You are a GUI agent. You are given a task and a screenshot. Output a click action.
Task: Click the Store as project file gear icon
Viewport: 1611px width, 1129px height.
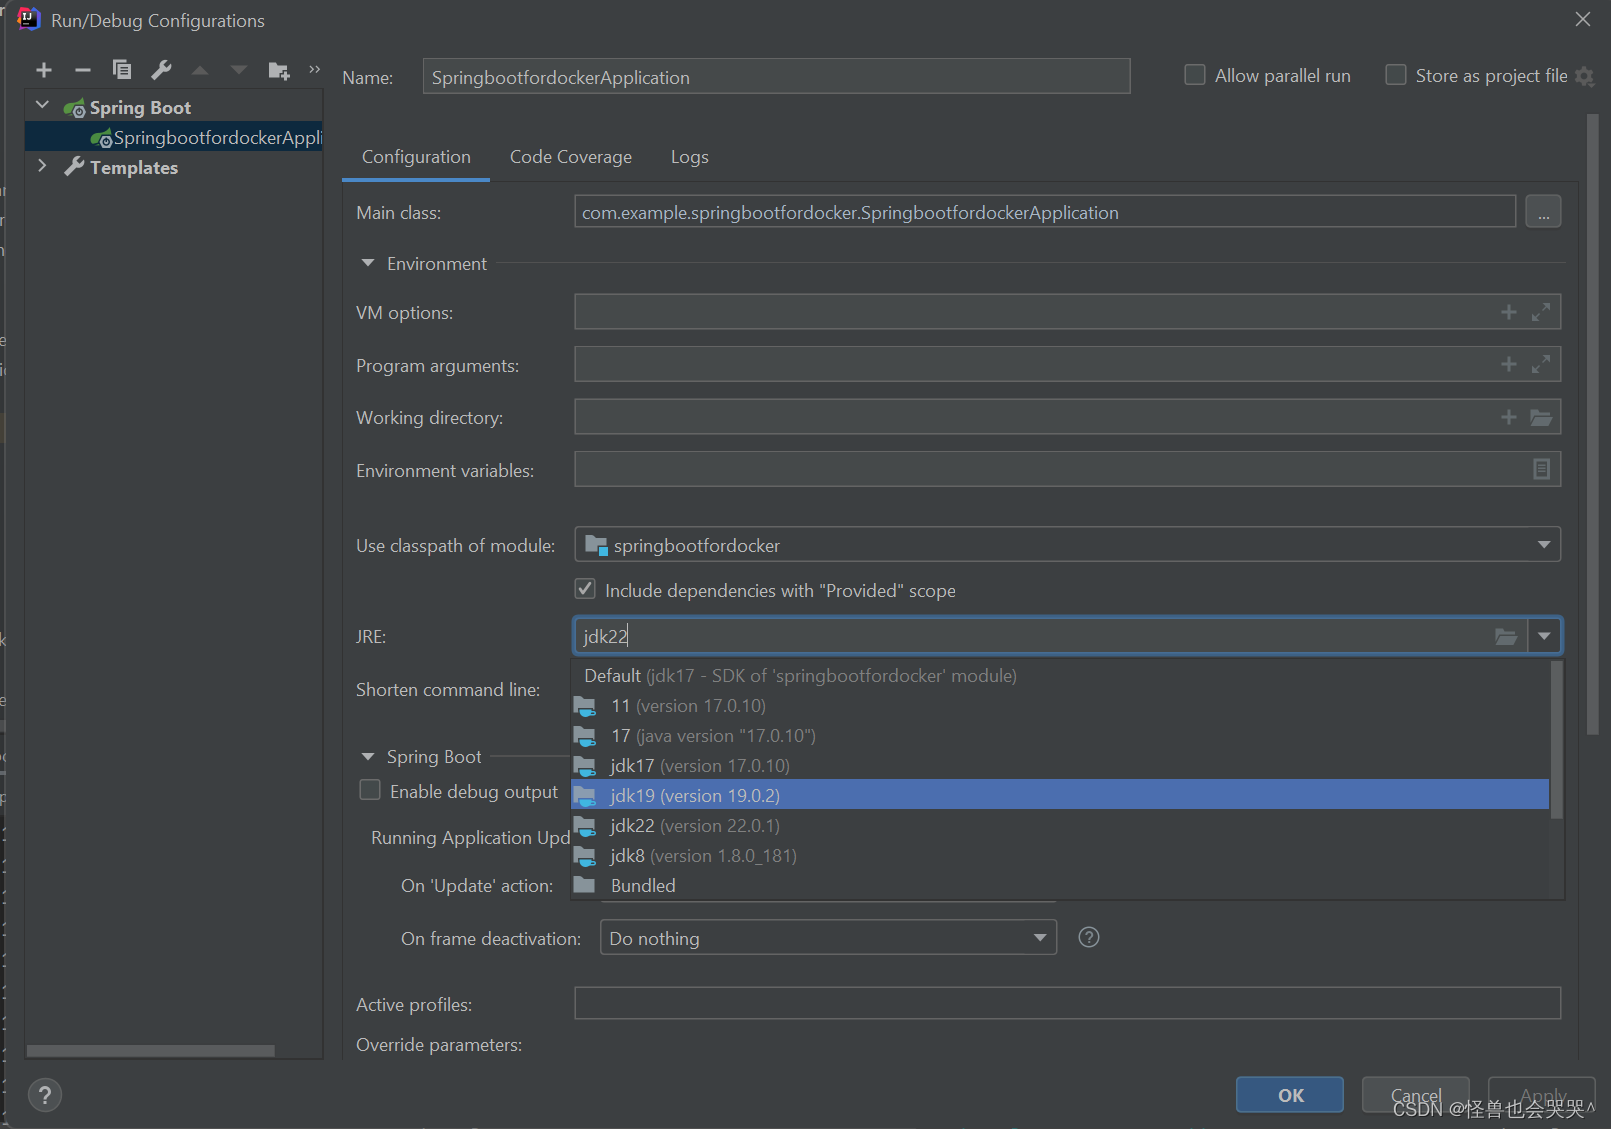(x=1584, y=76)
